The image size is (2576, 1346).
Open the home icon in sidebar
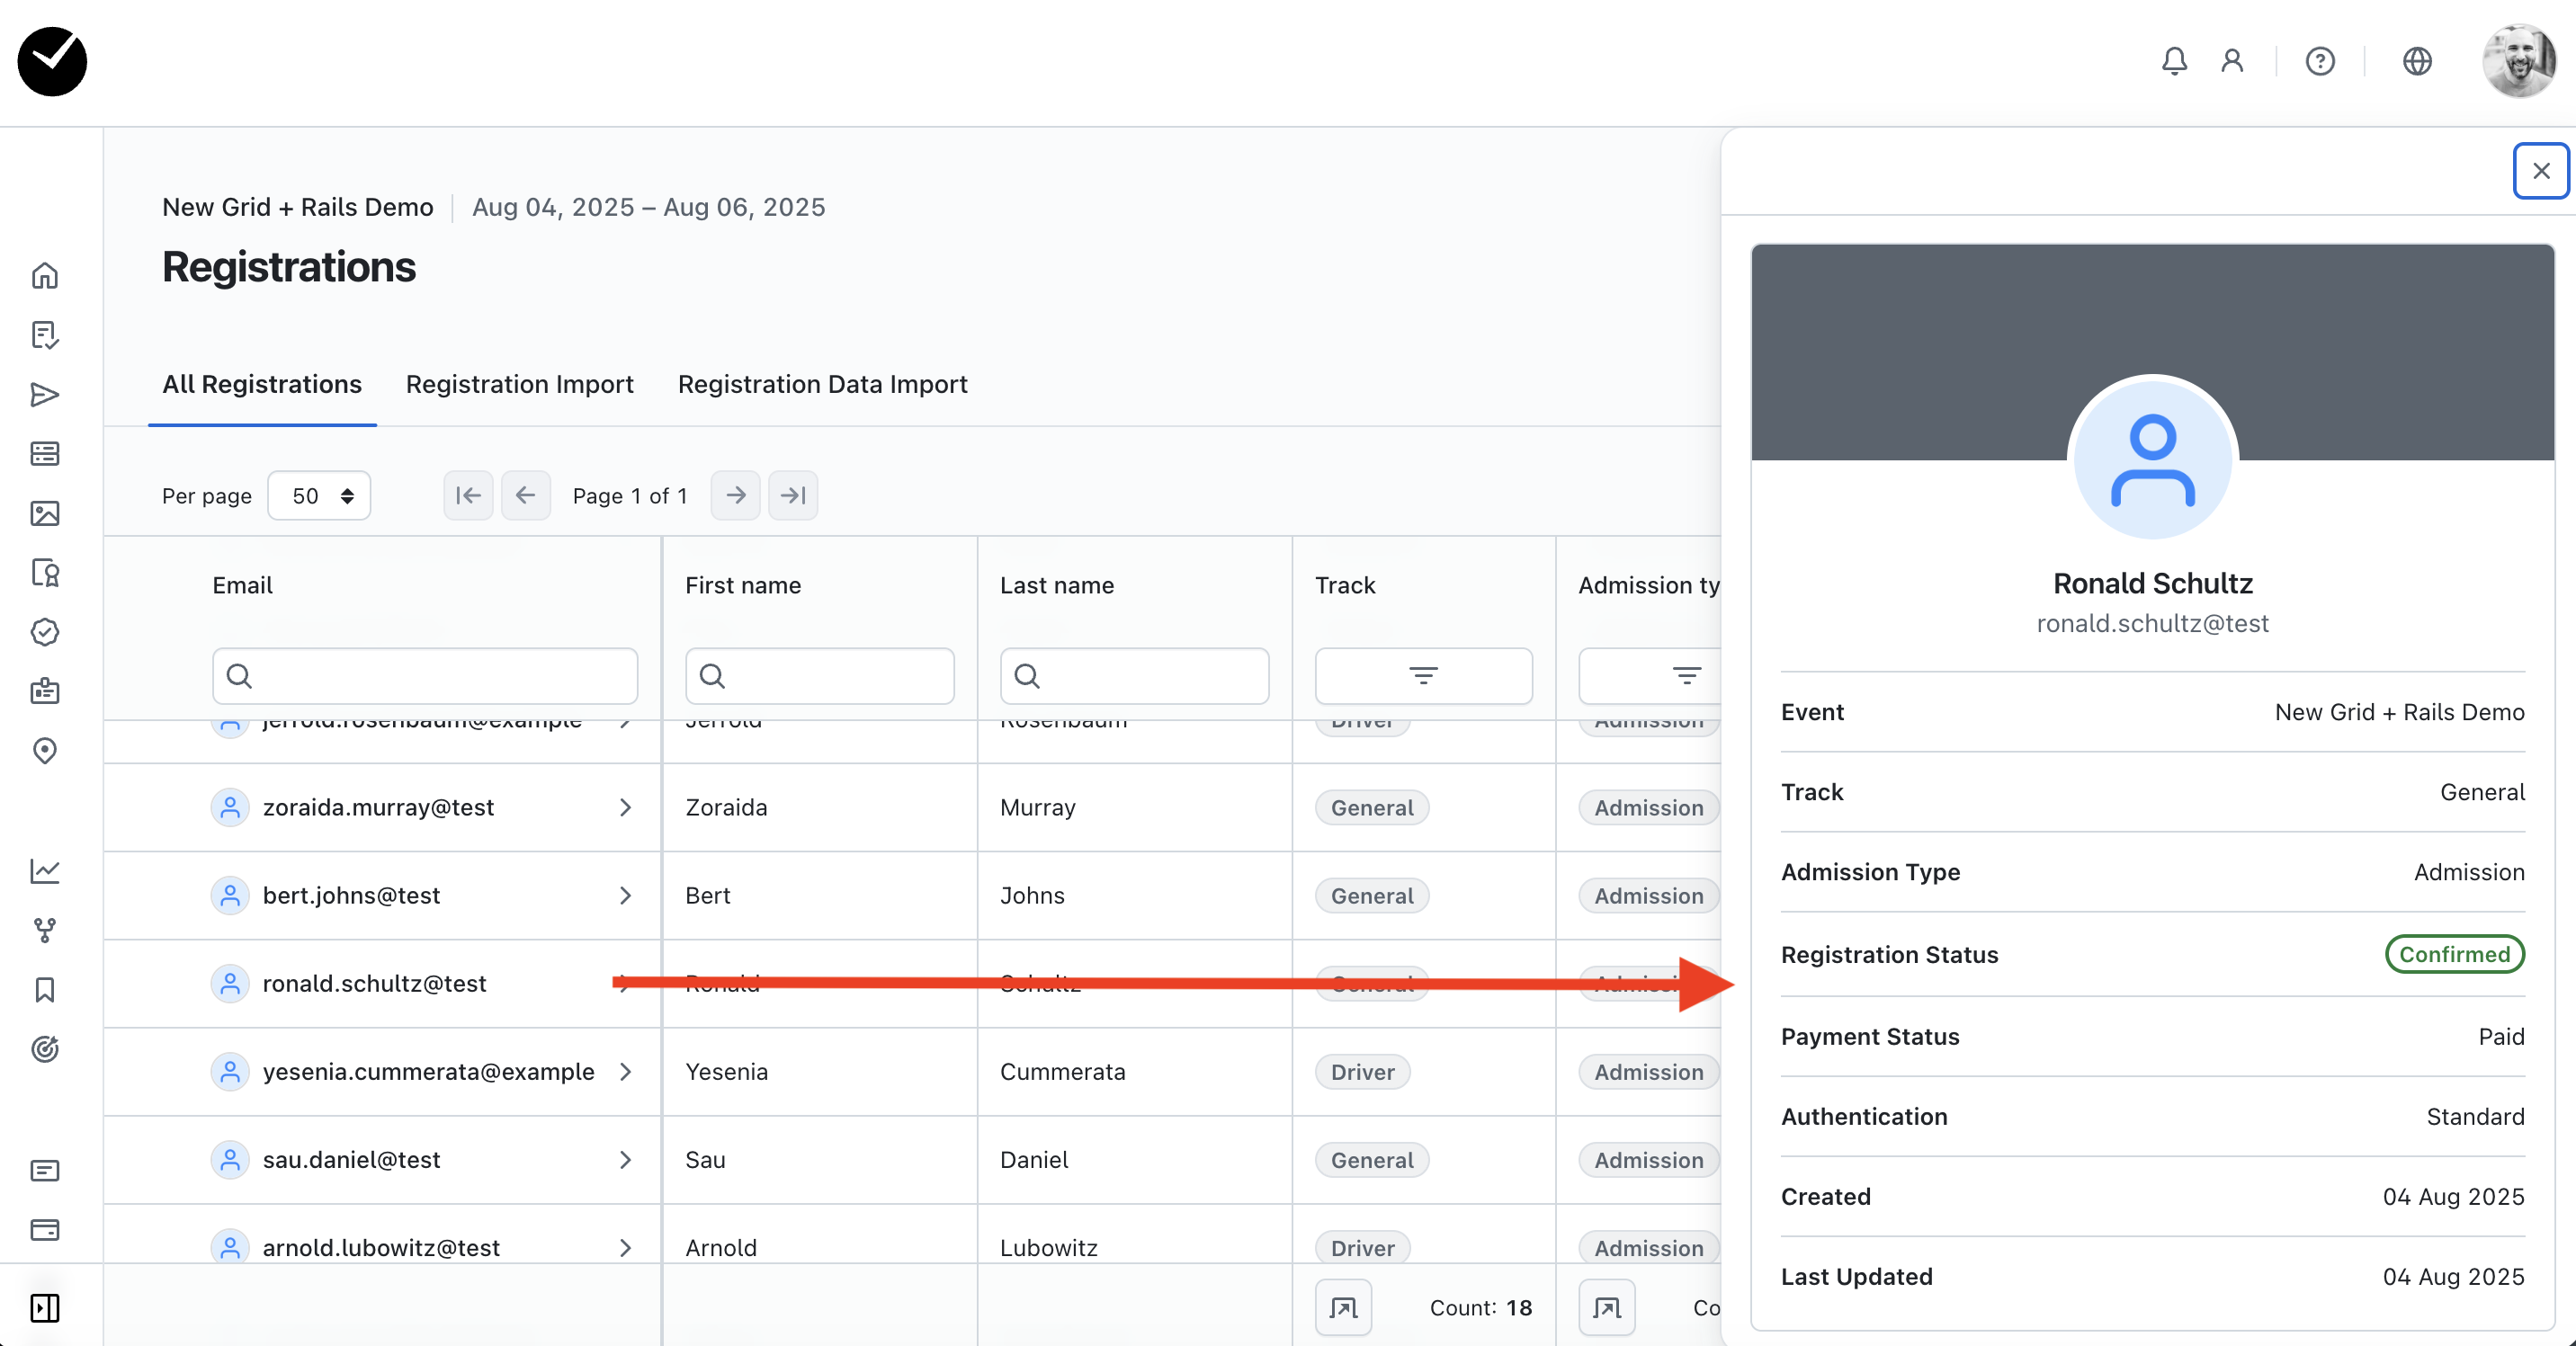(45, 275)
